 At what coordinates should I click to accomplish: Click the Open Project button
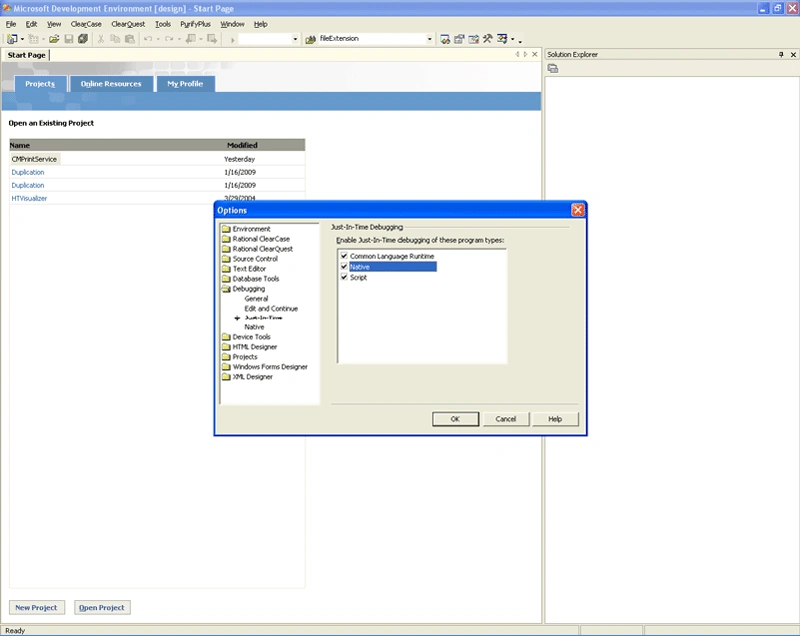(x=102, y=607)
